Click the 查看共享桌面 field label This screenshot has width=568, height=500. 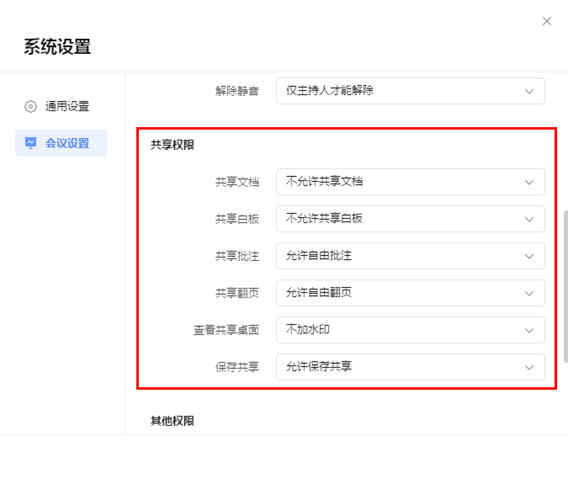click(x=226, y=330)
